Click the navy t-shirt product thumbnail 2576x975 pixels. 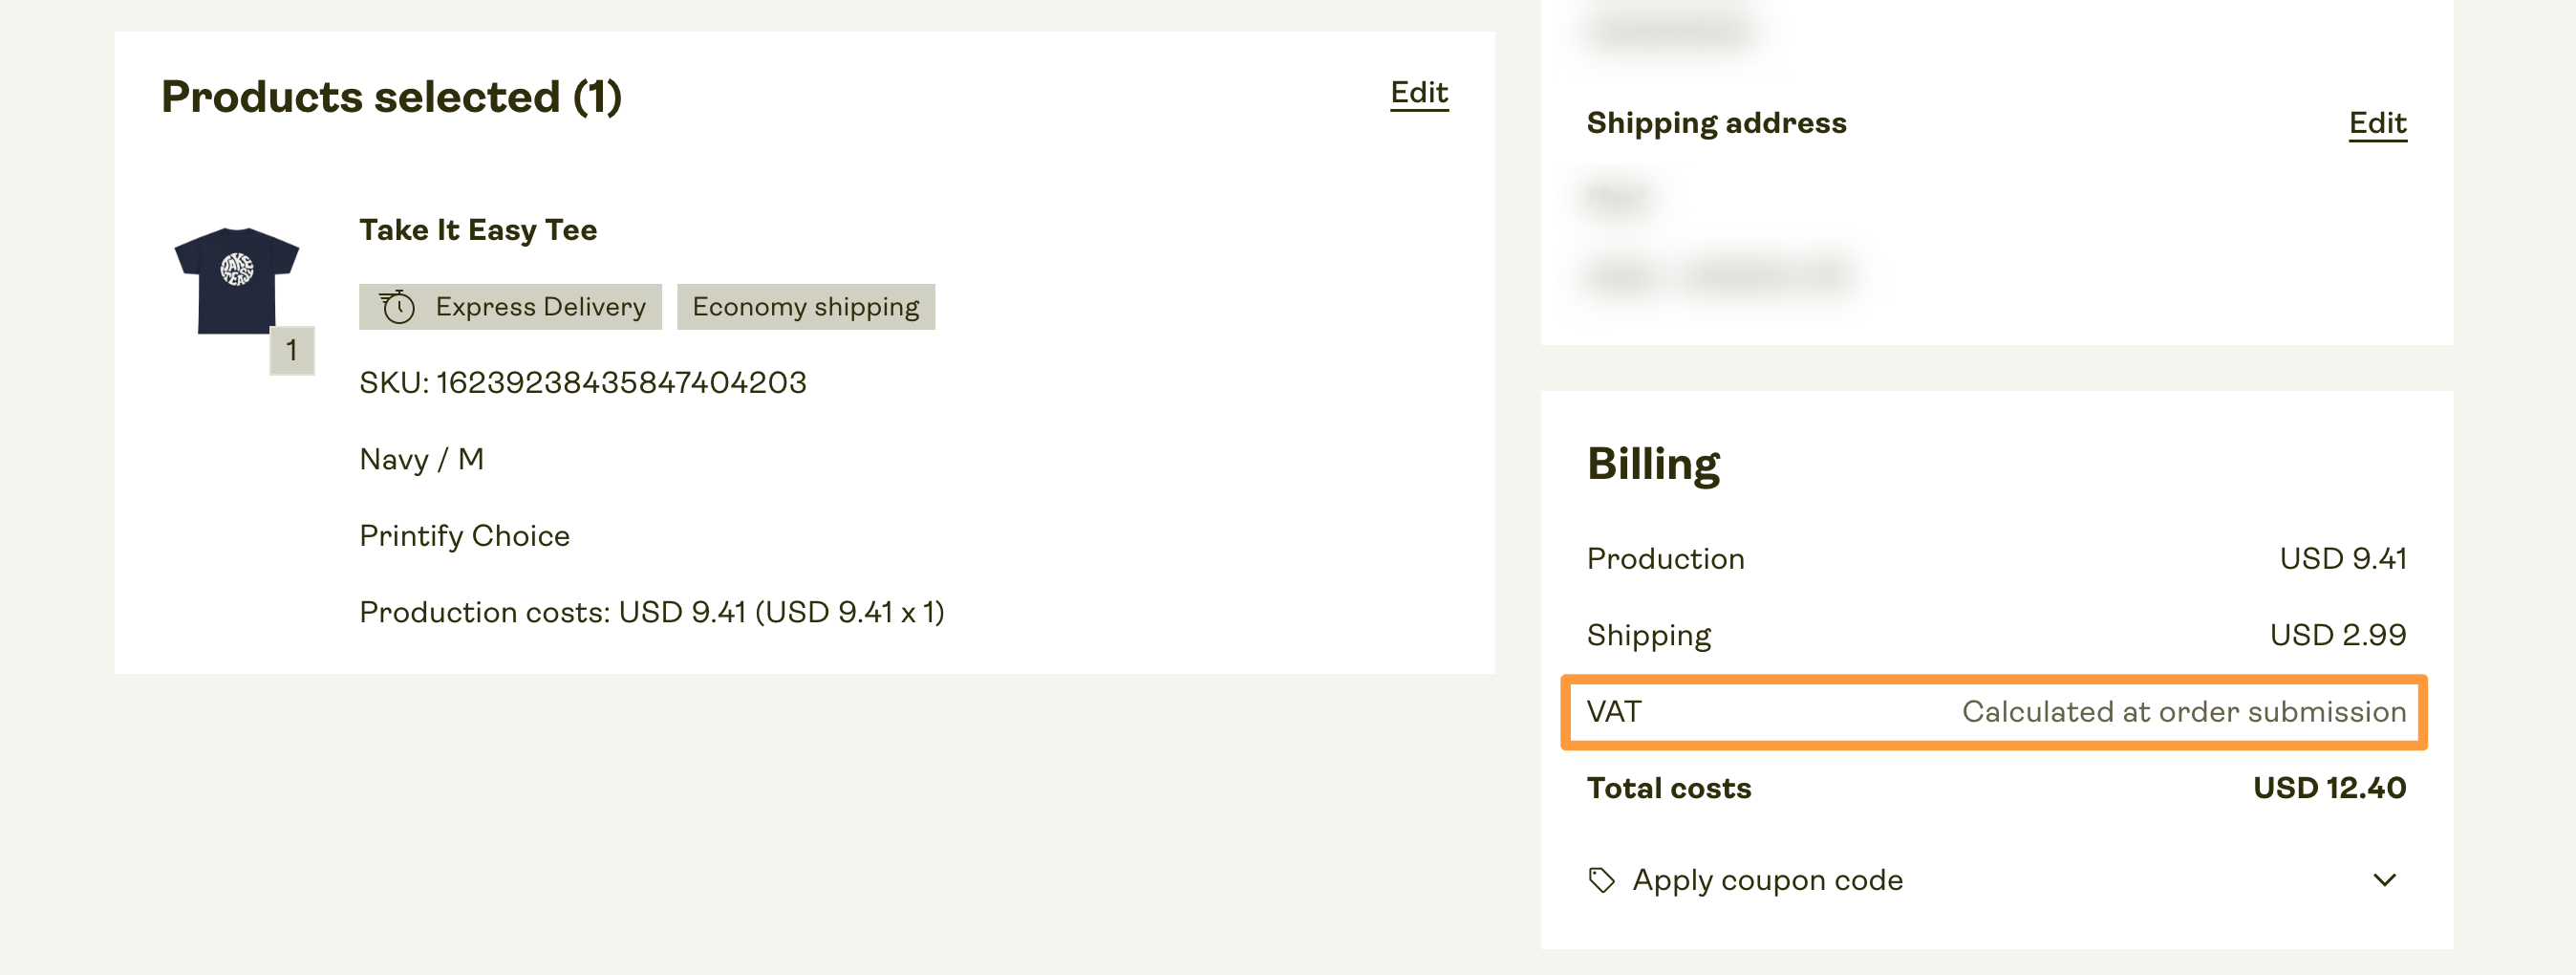[237, 281]
